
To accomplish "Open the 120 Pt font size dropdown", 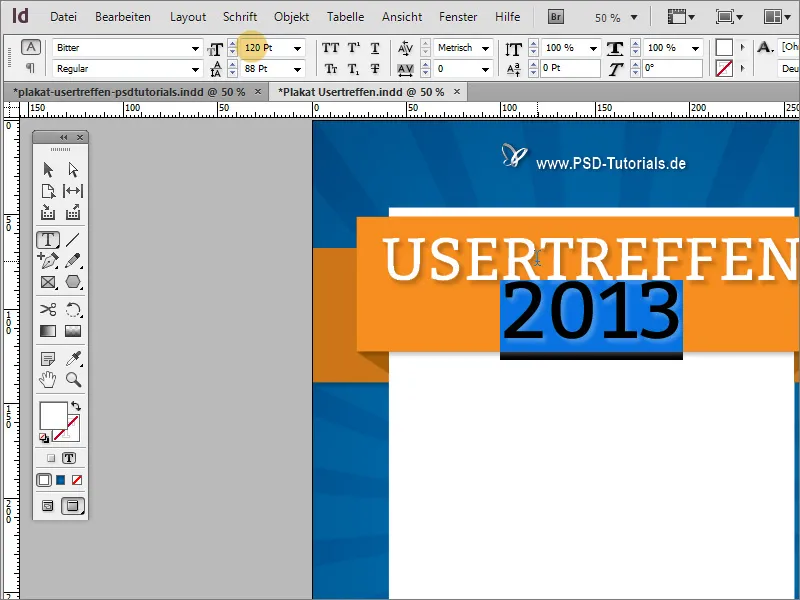I will (297, 48).
